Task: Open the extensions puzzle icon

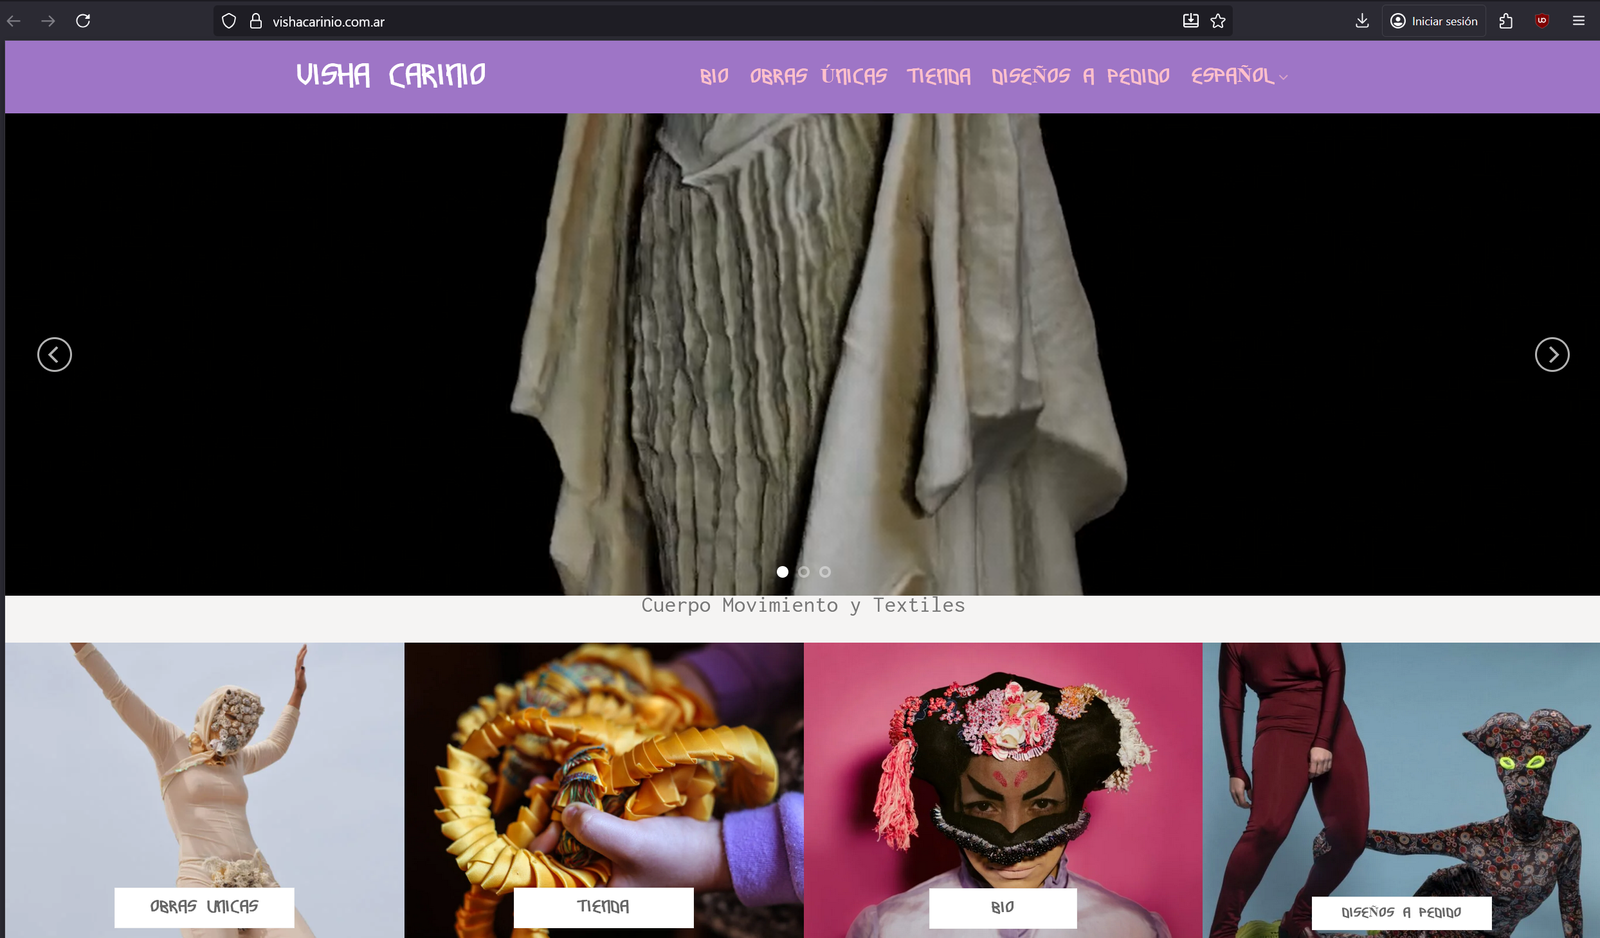Action: click(x=1506, y=21)
